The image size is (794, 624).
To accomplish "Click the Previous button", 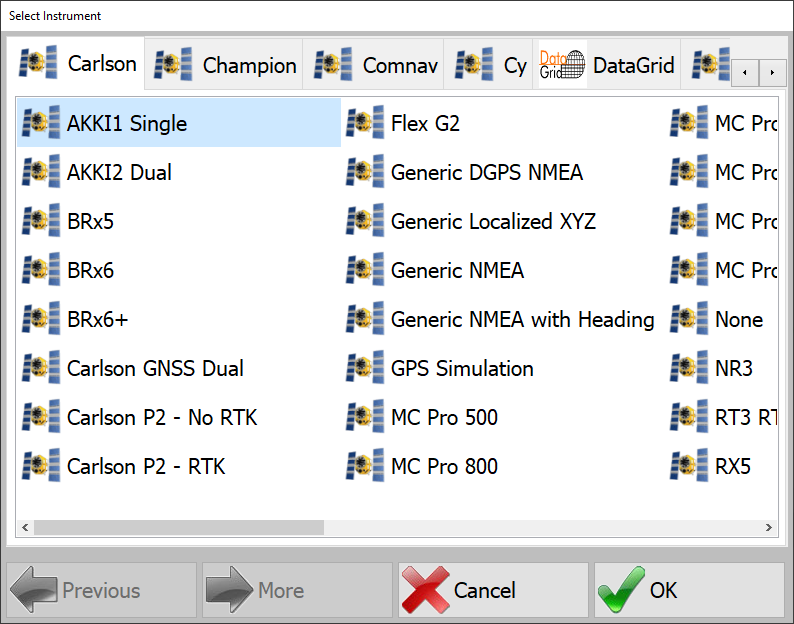I will (x=101, y=590).
